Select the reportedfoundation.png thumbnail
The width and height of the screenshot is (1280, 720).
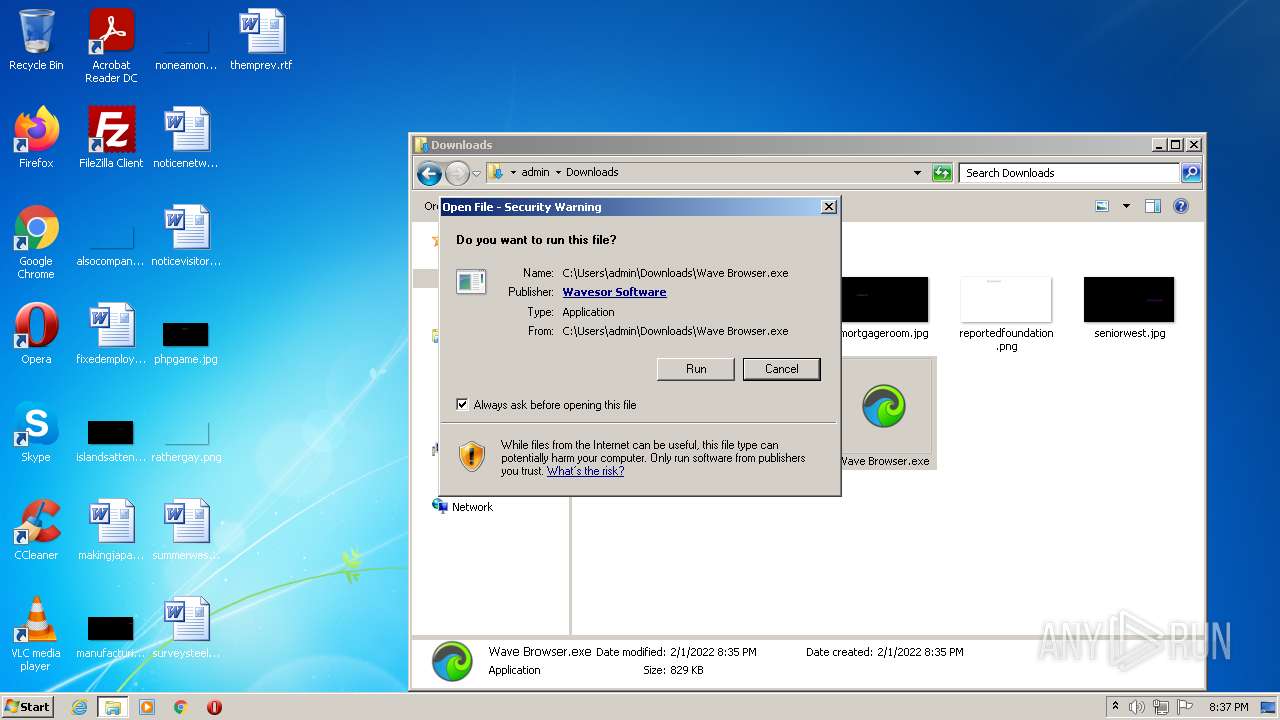(1006, 315)
